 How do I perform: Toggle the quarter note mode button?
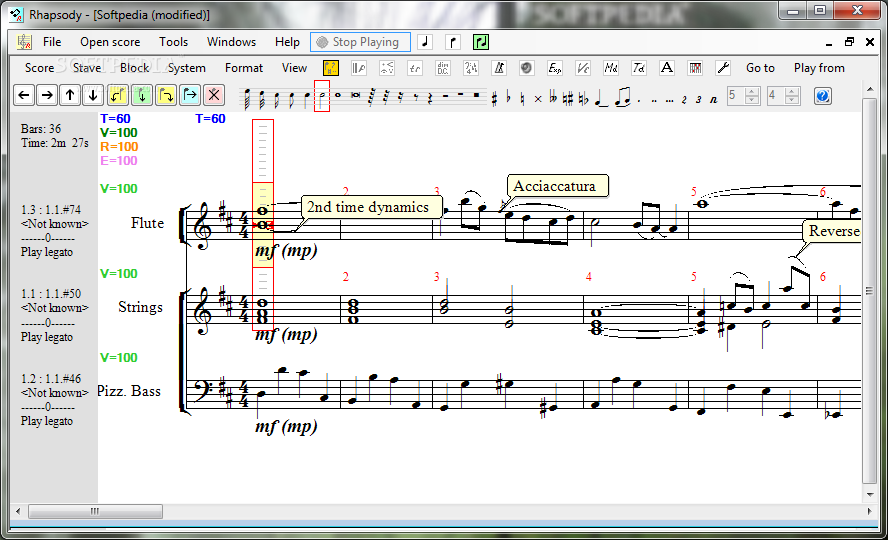click(425, 42)
